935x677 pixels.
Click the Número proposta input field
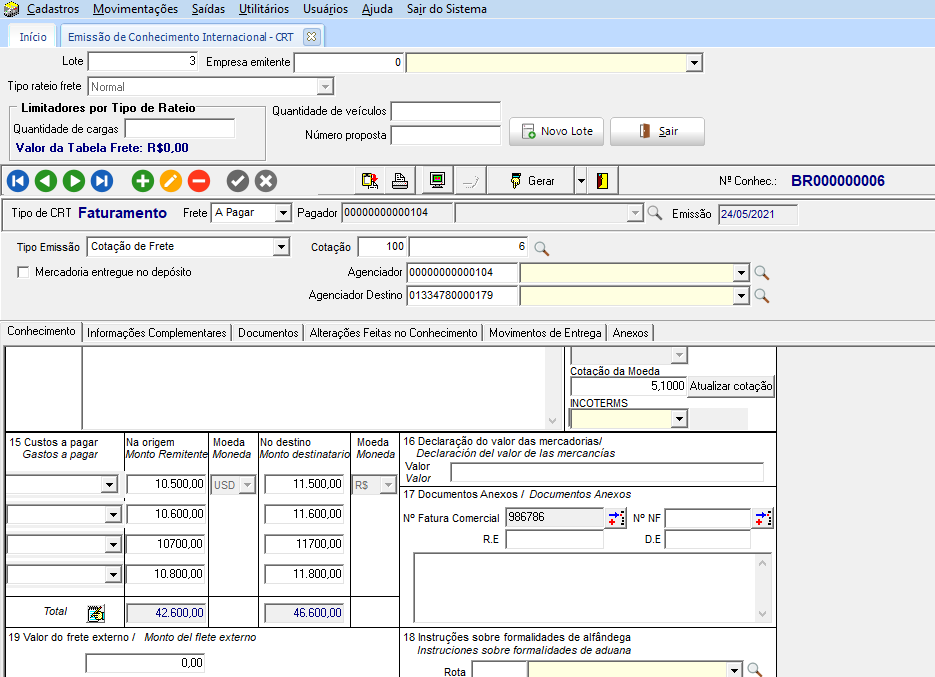coord(445,135)
